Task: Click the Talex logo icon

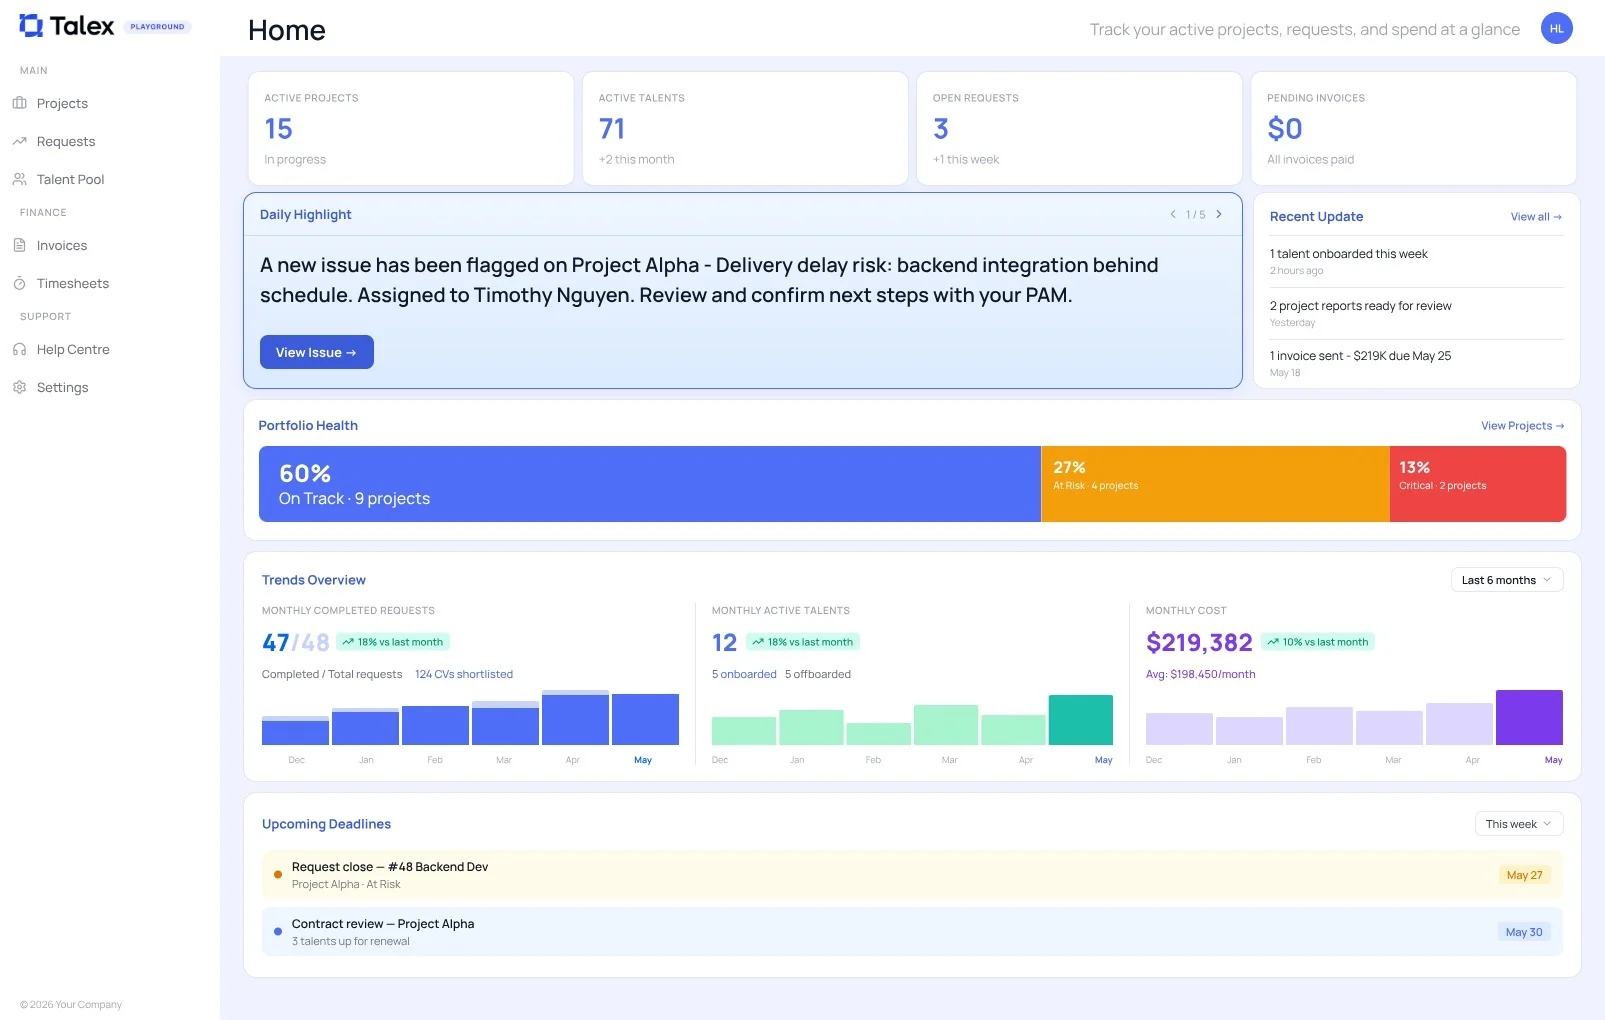Action: coord(31,26)
